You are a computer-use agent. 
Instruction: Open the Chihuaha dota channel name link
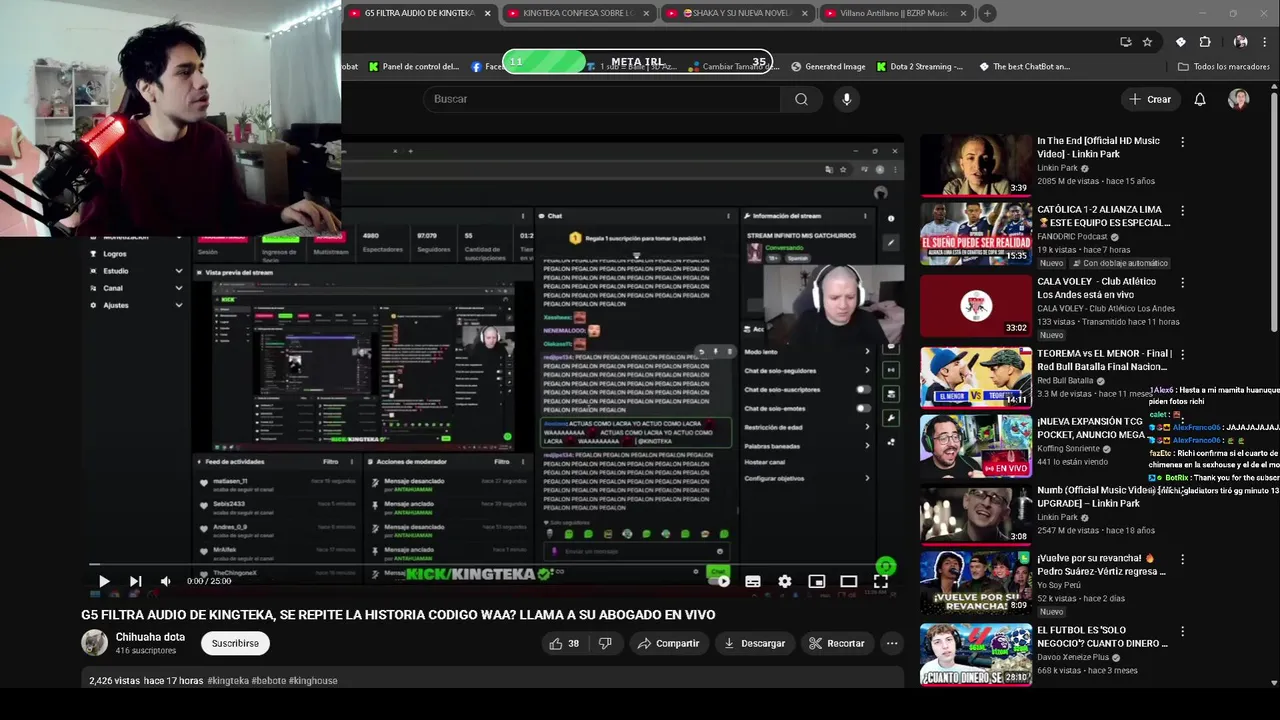(x=150, y=637)
